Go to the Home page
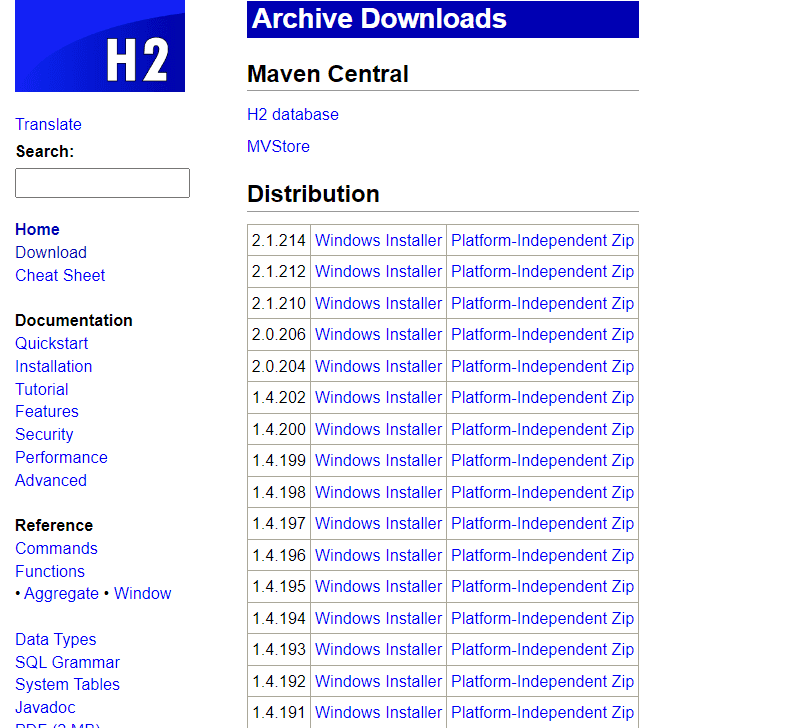The height and width of the screenshot is (728, 805). point(37,229)
